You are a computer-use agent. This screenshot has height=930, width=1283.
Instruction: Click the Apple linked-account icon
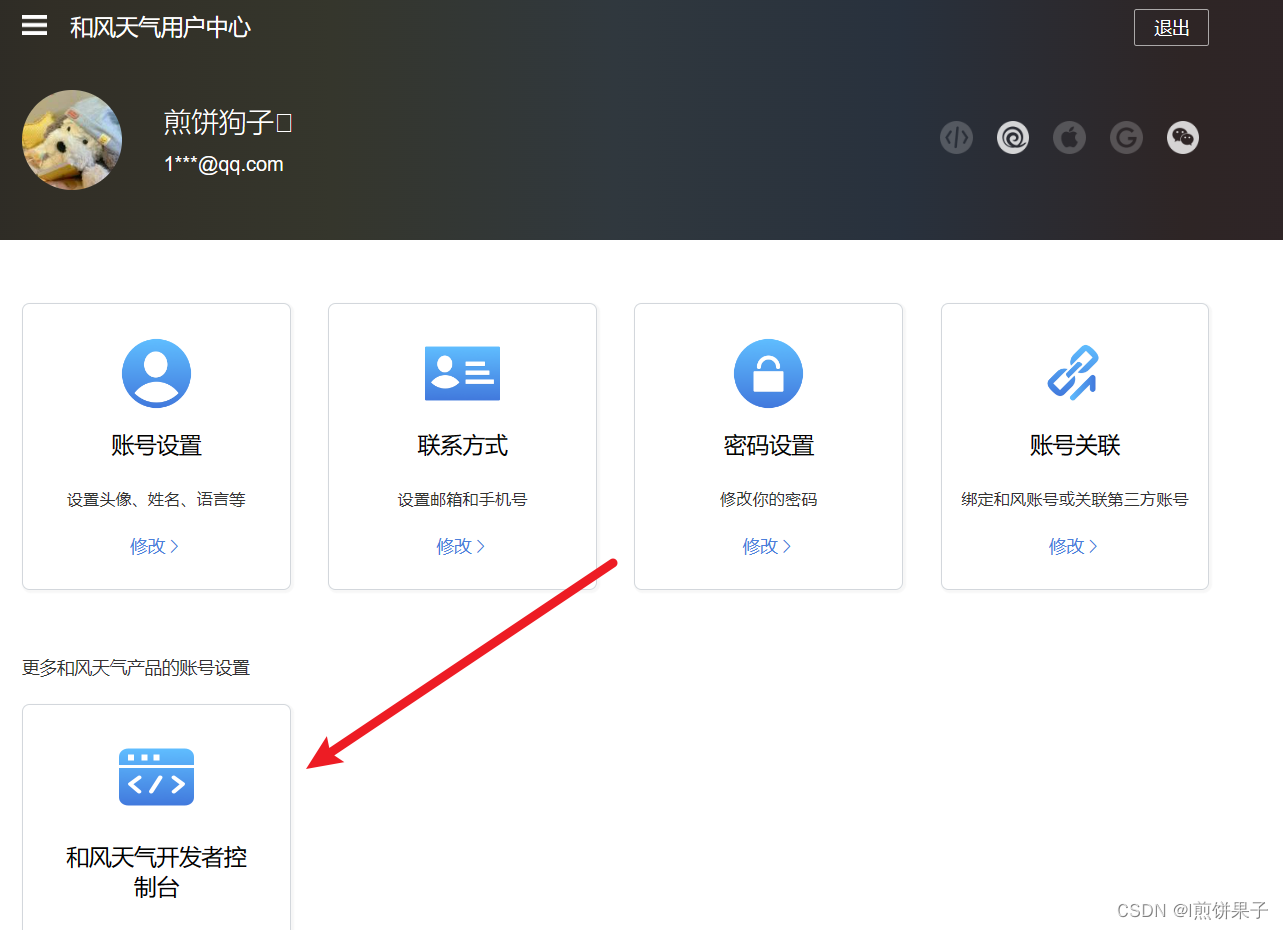pos(1070,137)
